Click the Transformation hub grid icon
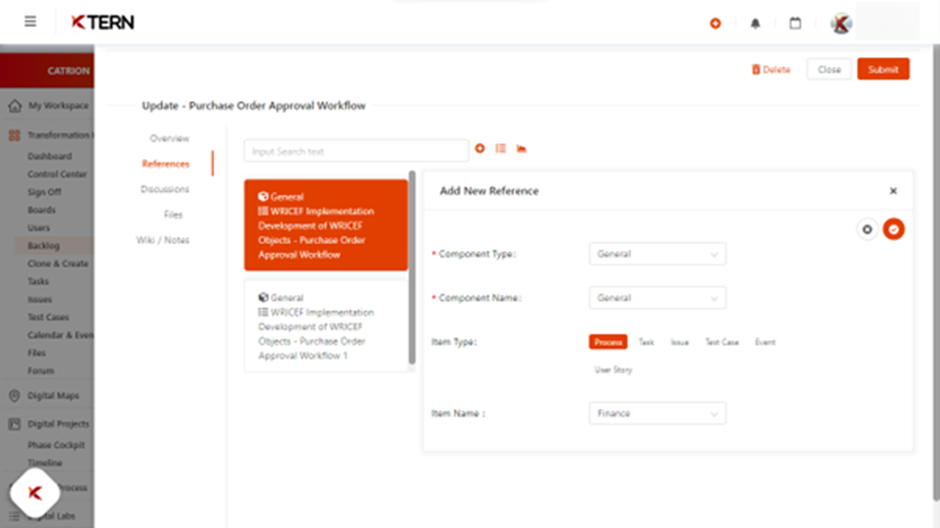This screenshot has height=528, width=940. click(x=14, y=135)
